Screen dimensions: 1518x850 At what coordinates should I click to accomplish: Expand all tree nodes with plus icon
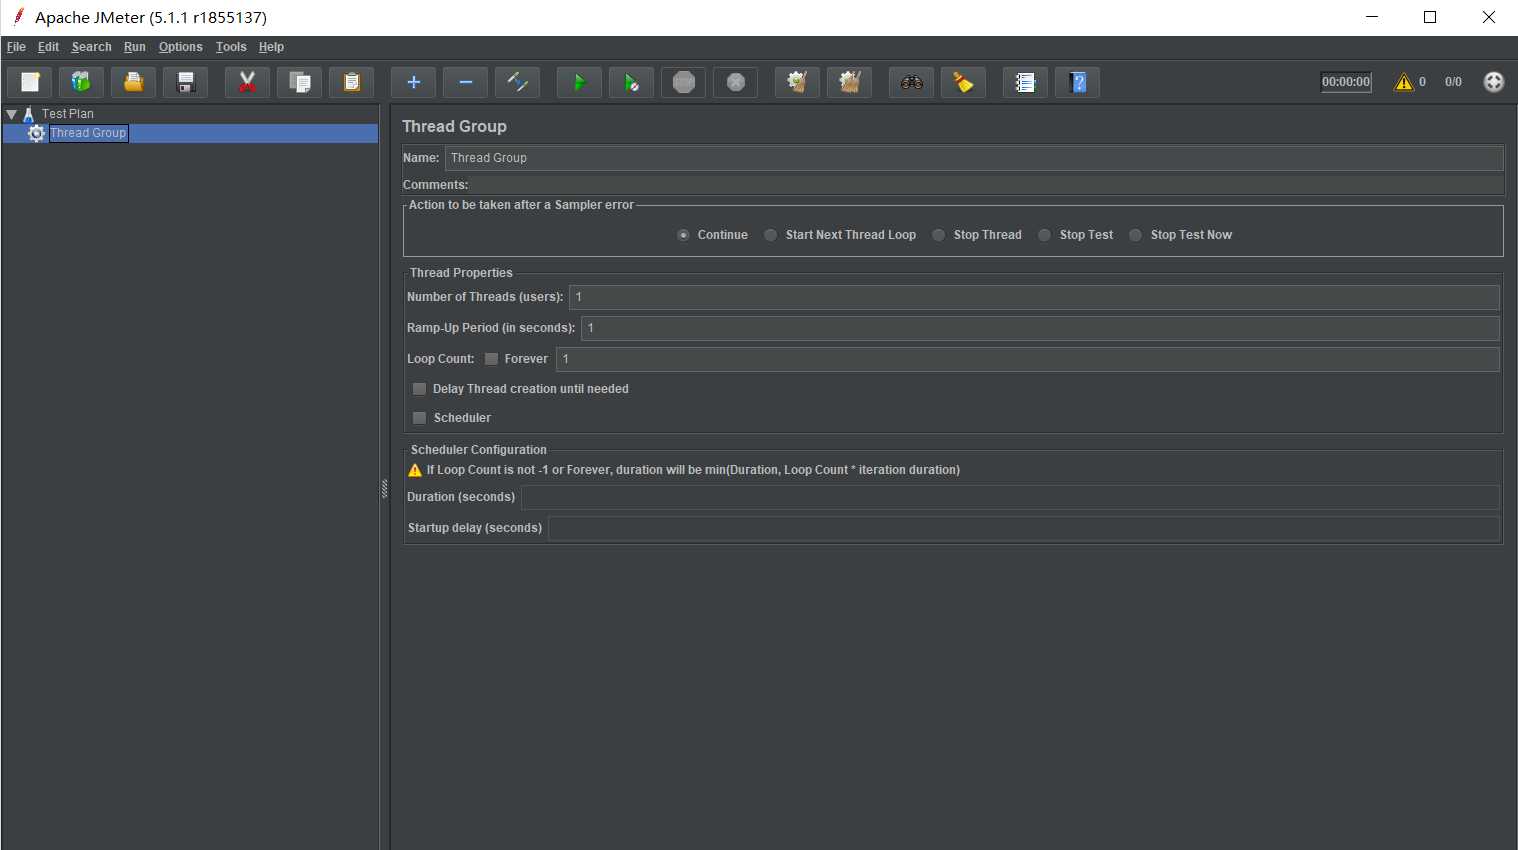coord(414,82)
